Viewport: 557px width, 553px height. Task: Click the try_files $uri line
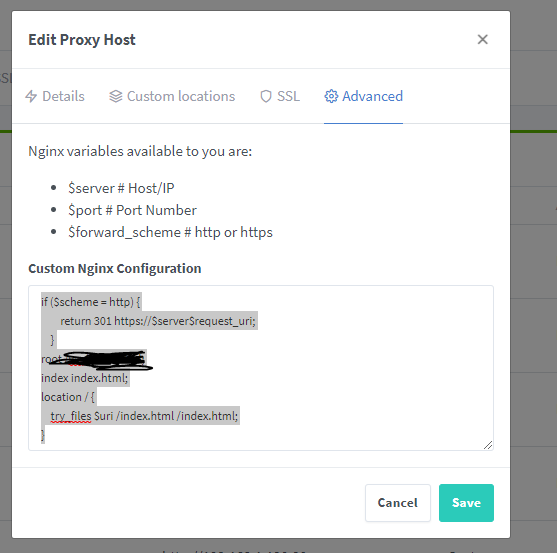(x=144, y=416)
